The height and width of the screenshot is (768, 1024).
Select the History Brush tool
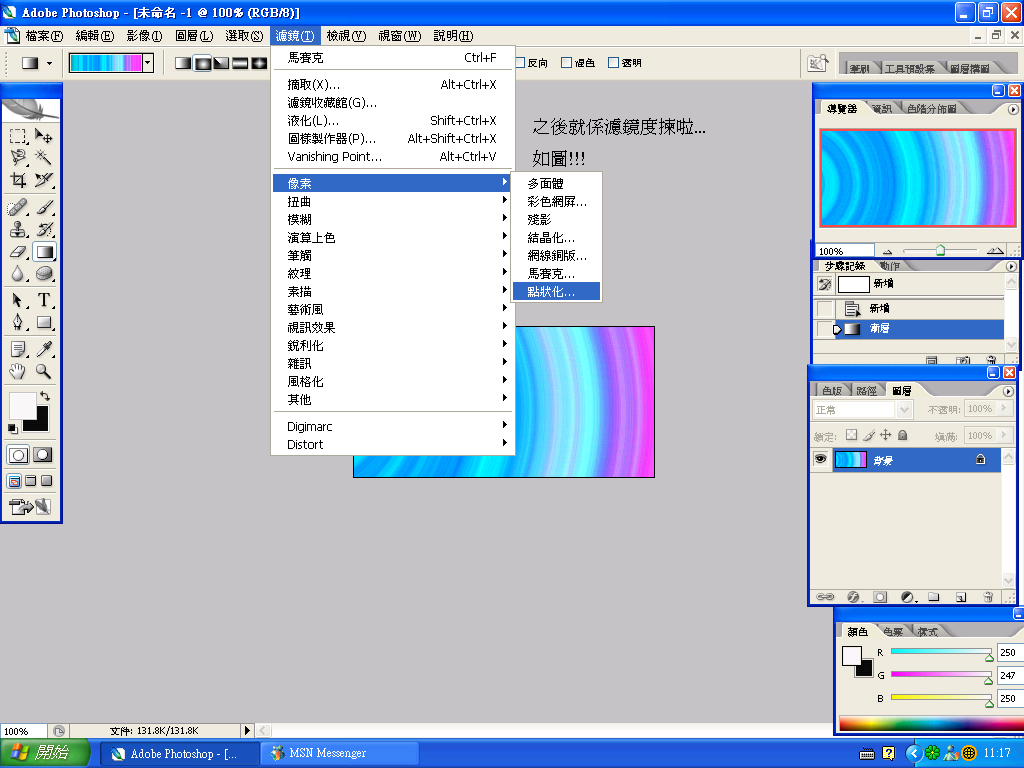(x=44, y=229)
